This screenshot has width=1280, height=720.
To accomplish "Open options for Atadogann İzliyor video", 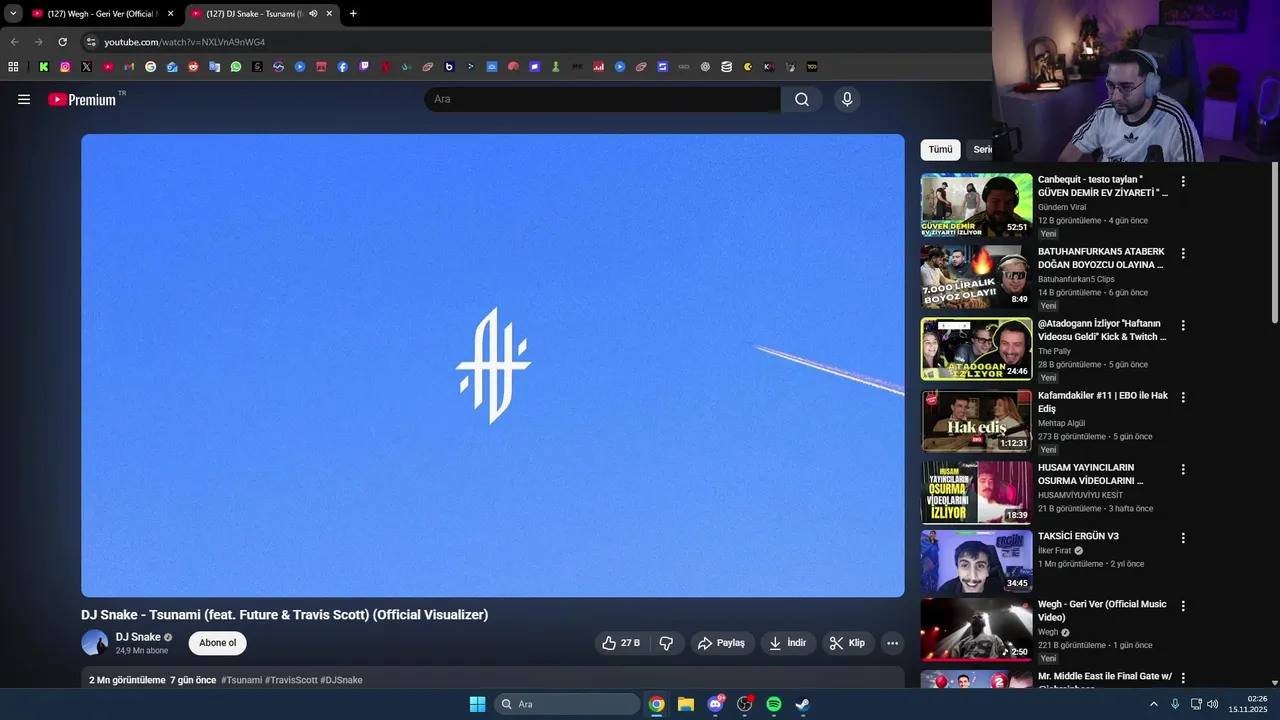I will point(1183,326).
